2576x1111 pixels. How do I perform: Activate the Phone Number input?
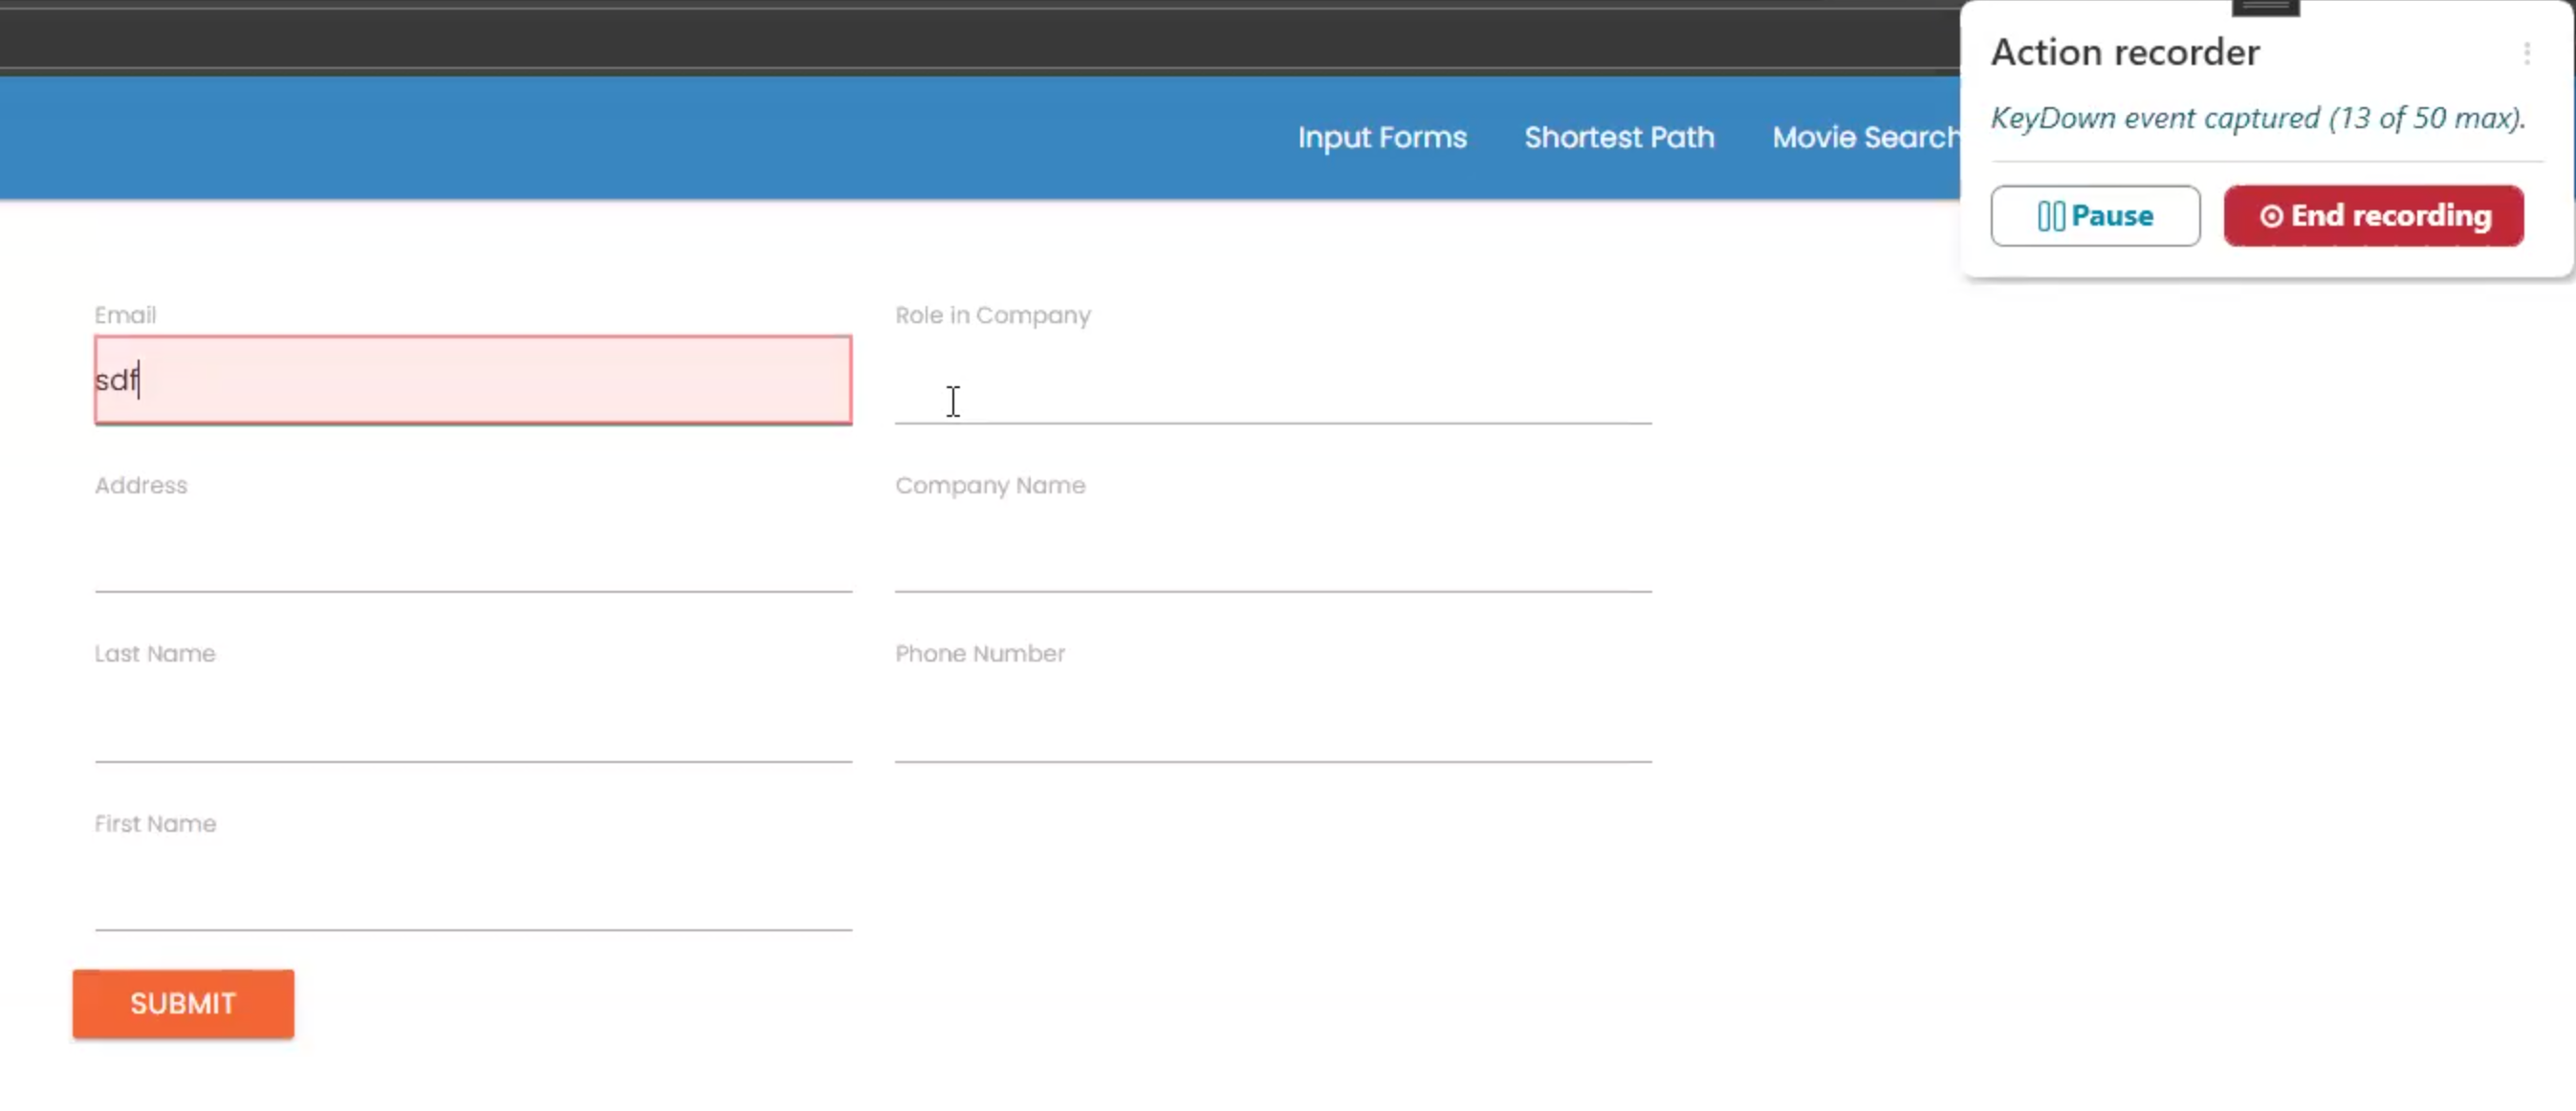(x=1273, y=720)
